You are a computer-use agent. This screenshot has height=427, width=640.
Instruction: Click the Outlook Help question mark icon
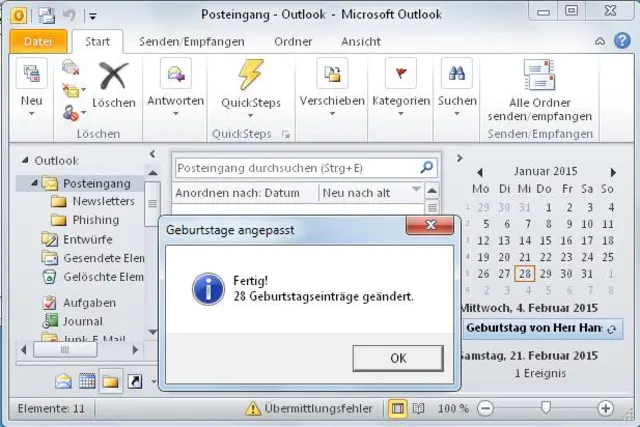(x=622, y=41)
